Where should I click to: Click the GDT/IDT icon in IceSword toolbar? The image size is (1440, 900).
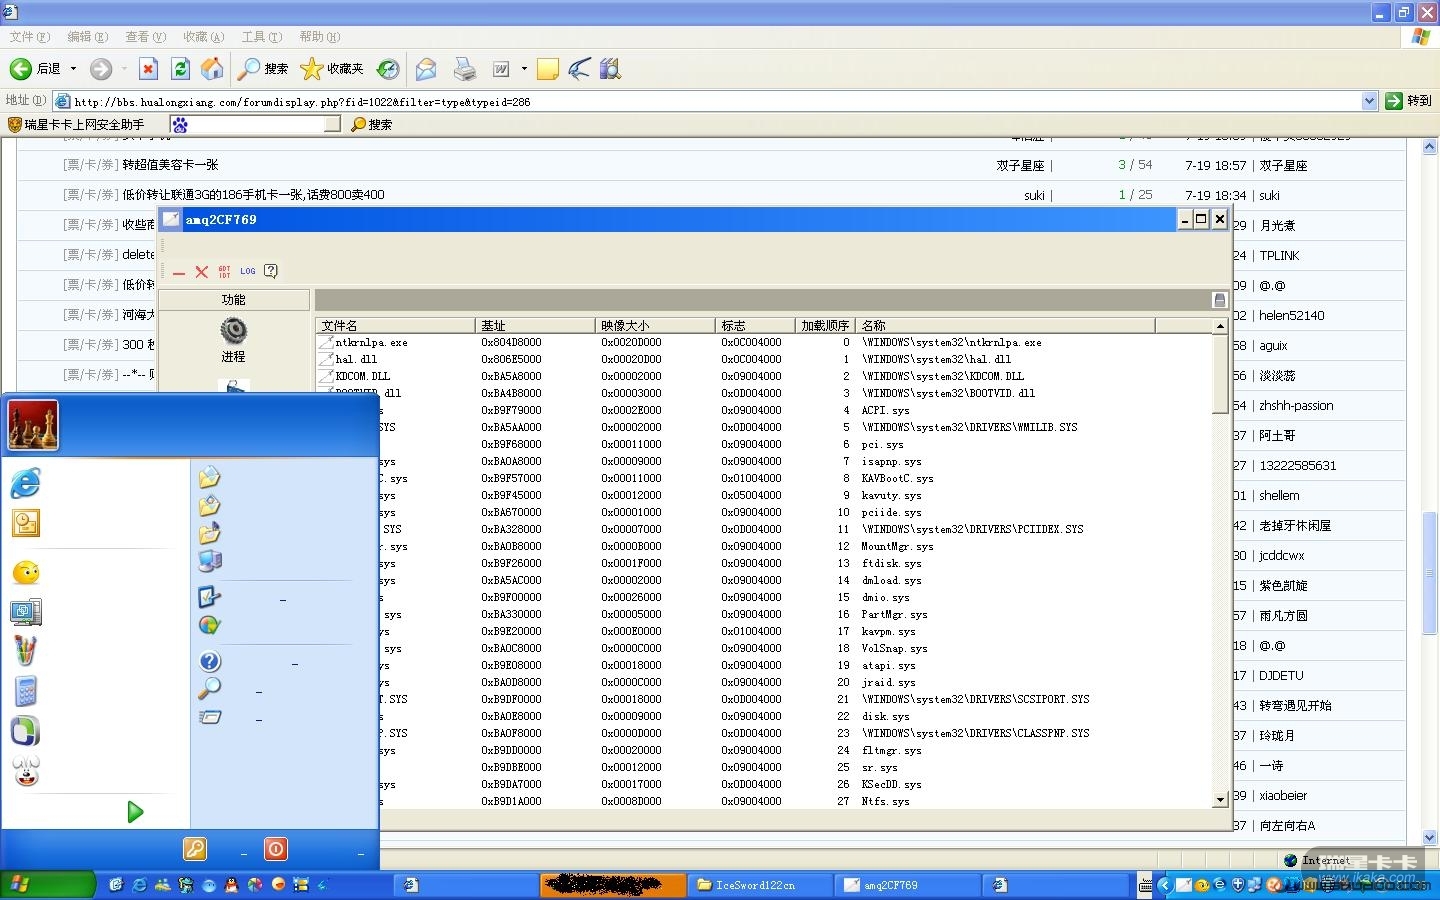(224, 271)
